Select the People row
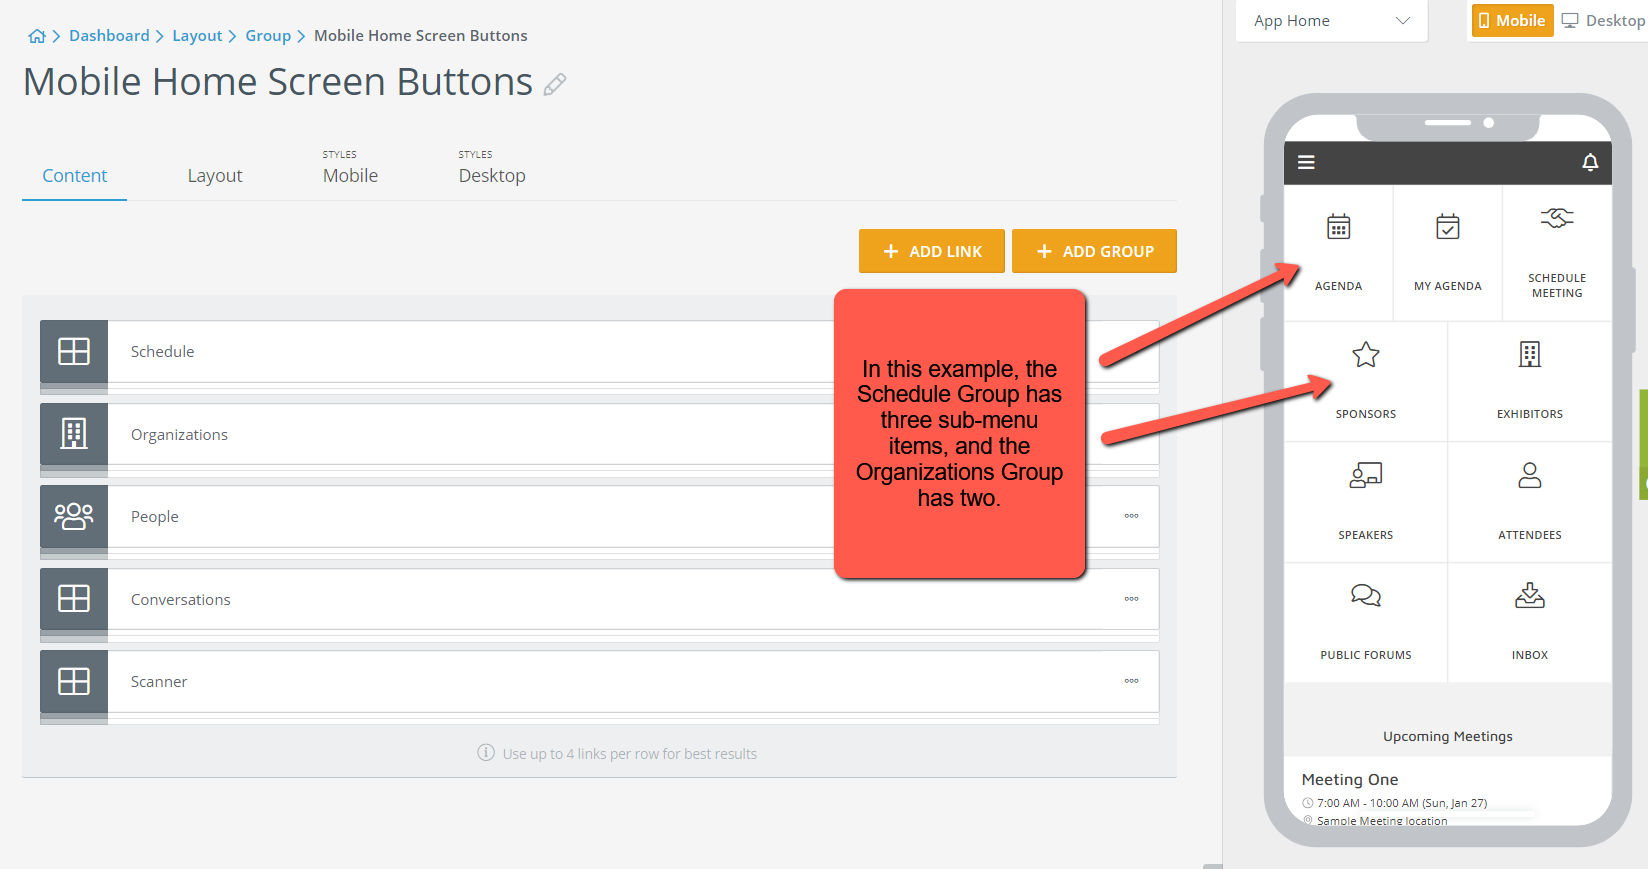The image size is (1648, 869). click(x=600, y=516)
